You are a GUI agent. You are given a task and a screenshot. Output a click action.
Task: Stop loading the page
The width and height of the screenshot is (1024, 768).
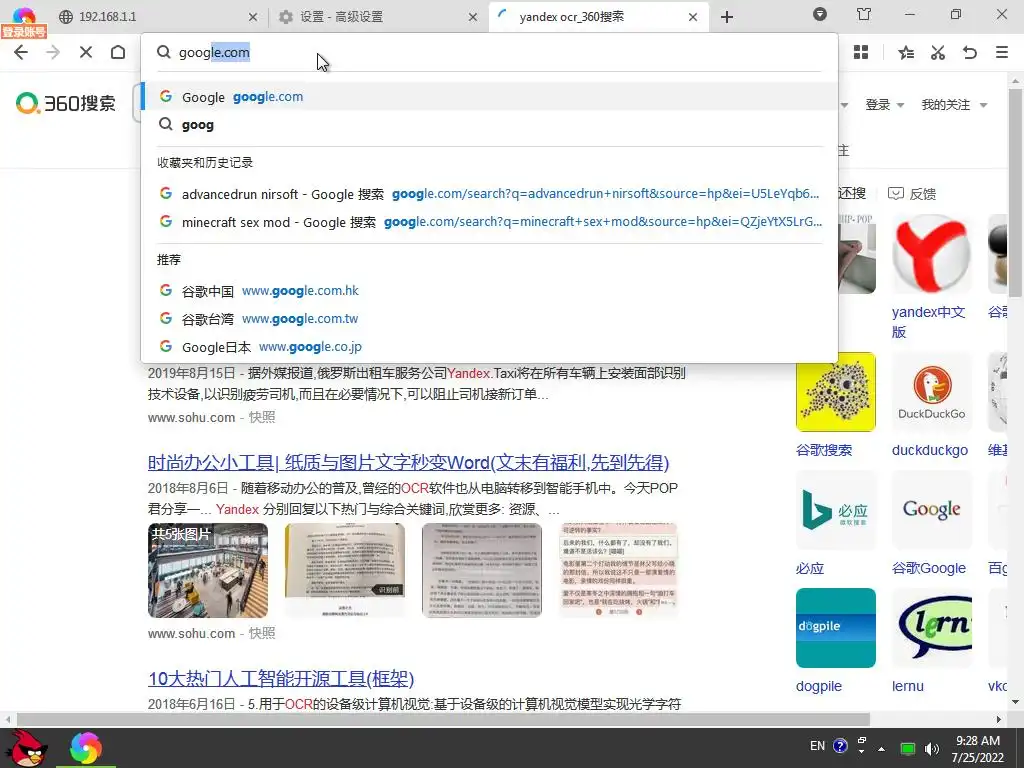click(86, 52)
